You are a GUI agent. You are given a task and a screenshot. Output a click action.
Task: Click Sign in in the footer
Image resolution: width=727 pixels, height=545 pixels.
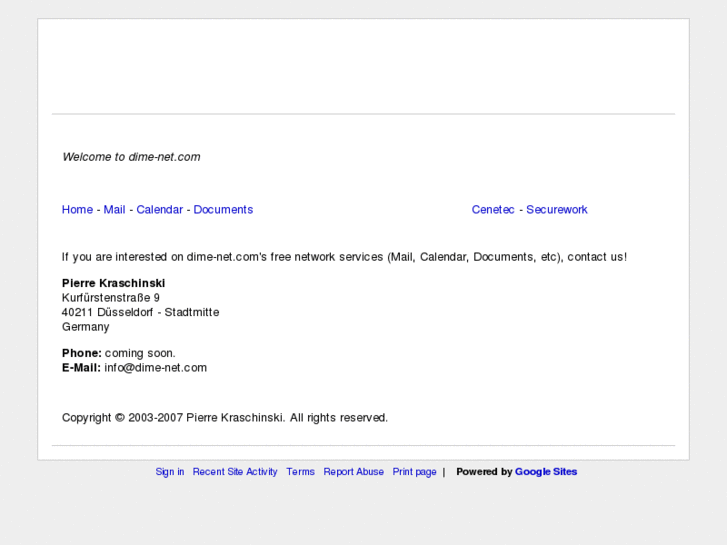tap(170, 472)
